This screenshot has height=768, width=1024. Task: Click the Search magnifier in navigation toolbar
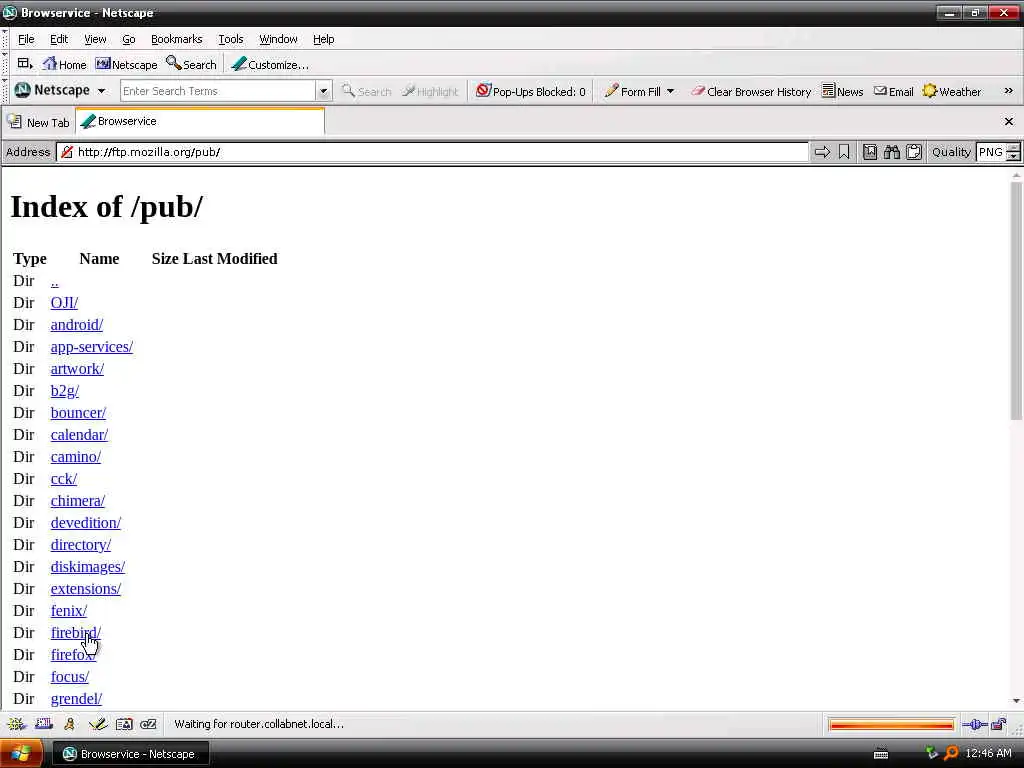191,65
